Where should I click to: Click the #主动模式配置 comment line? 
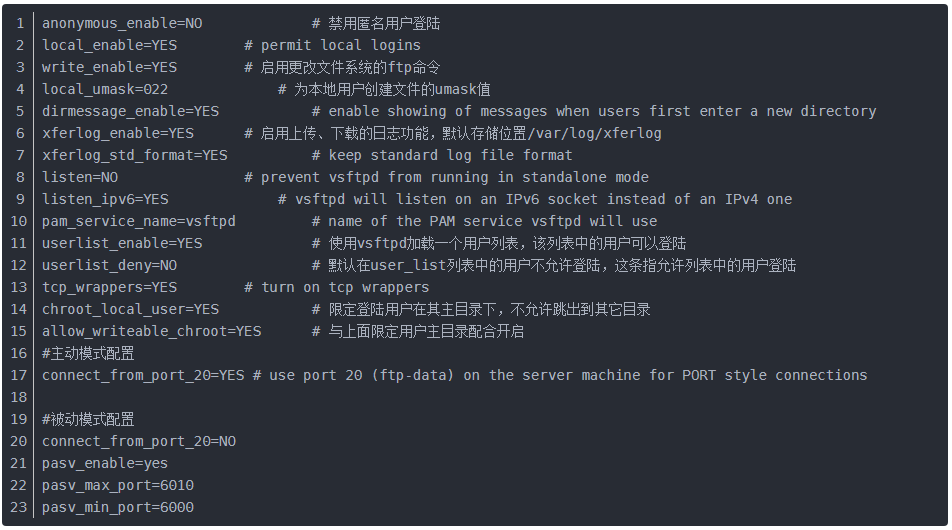point(88,353)
